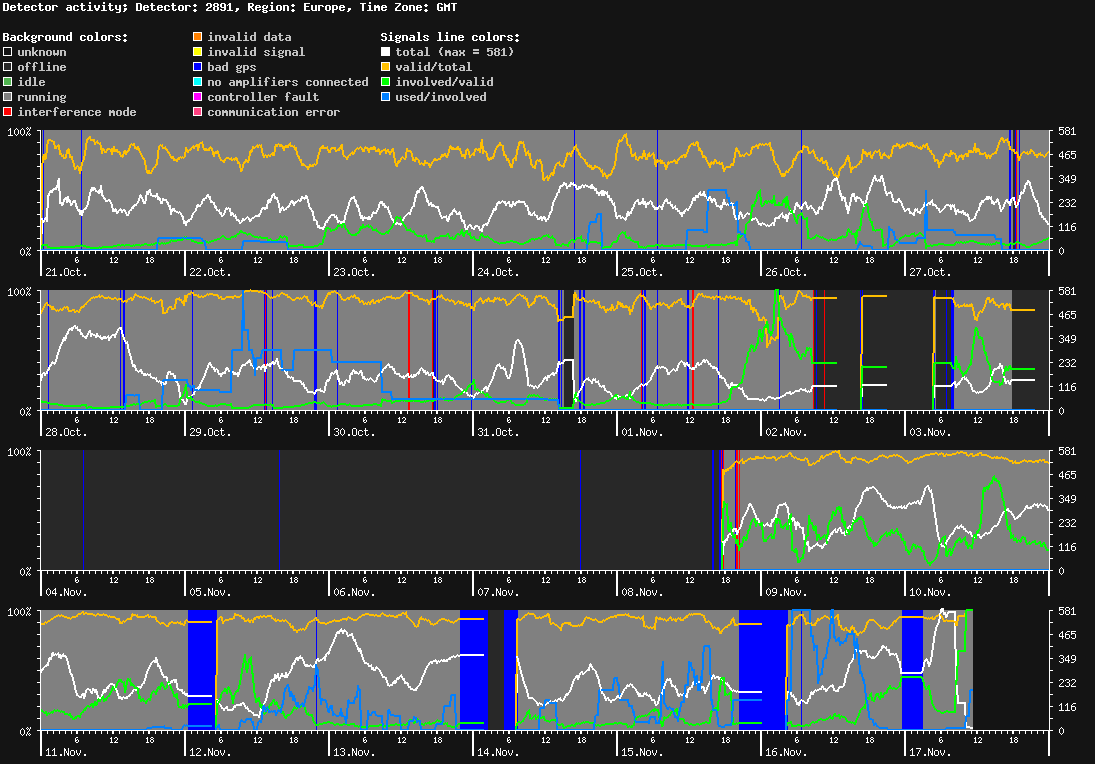Screen dimensions: 1095x764
Task: Click the blue 'bad gps' legend swatch
Action: click(x=197, y=66)
